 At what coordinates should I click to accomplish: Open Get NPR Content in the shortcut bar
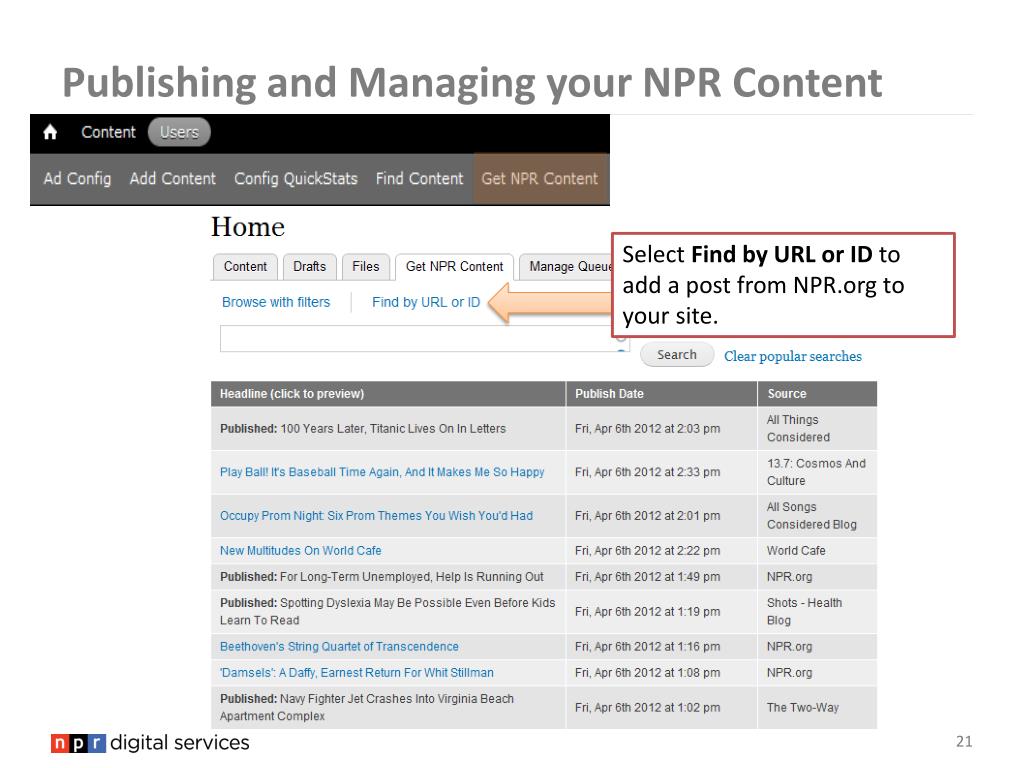(539, 179)
